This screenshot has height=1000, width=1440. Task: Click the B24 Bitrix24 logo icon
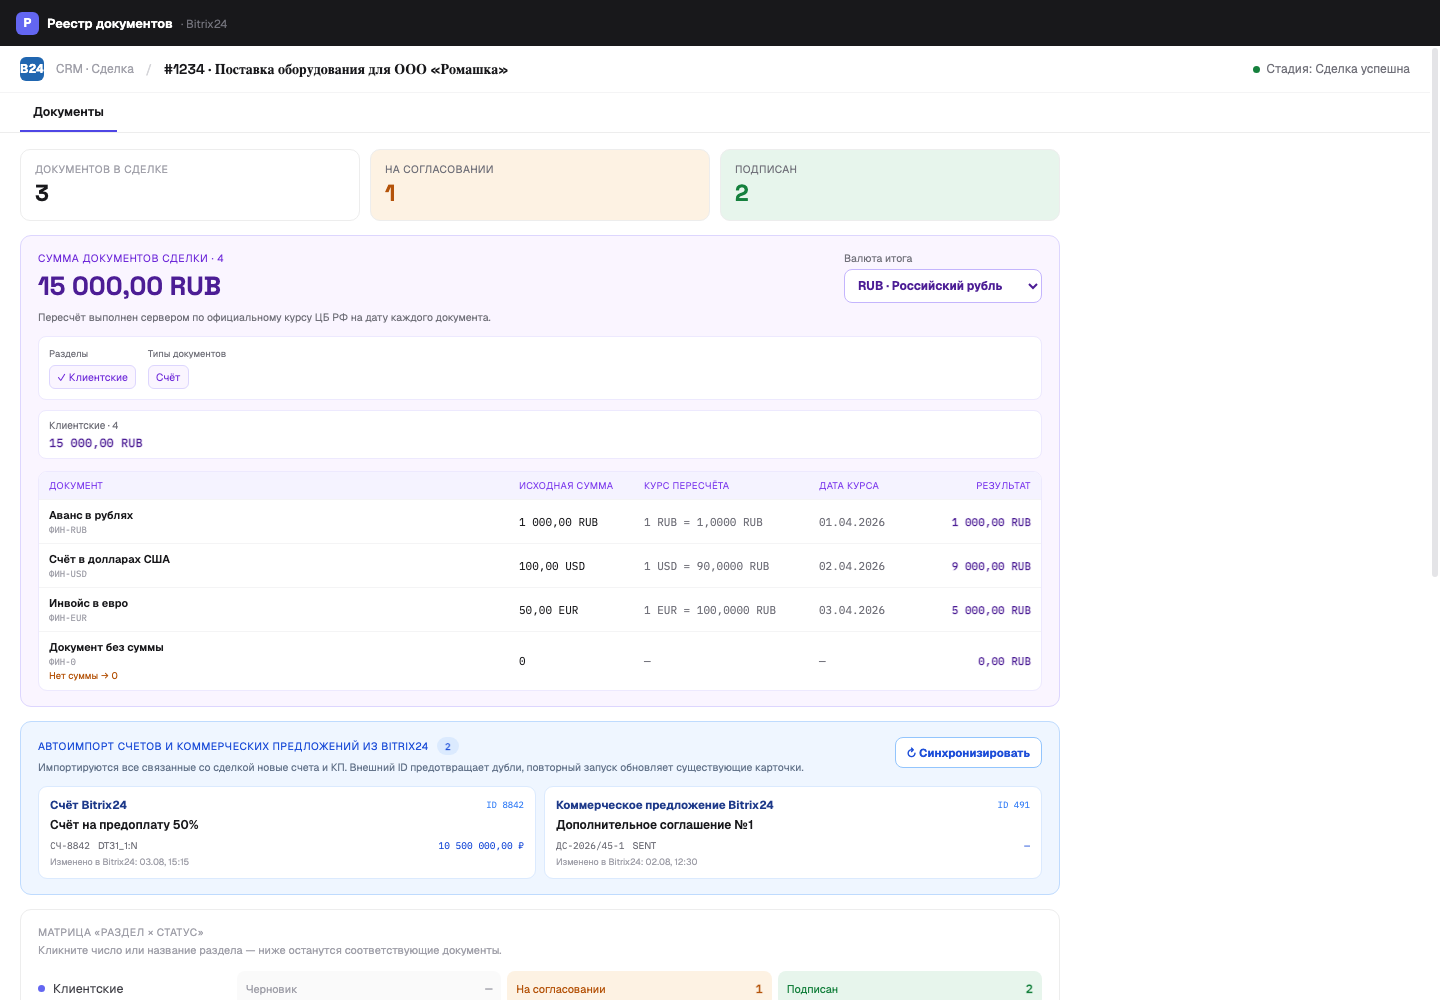coord(32,69)
